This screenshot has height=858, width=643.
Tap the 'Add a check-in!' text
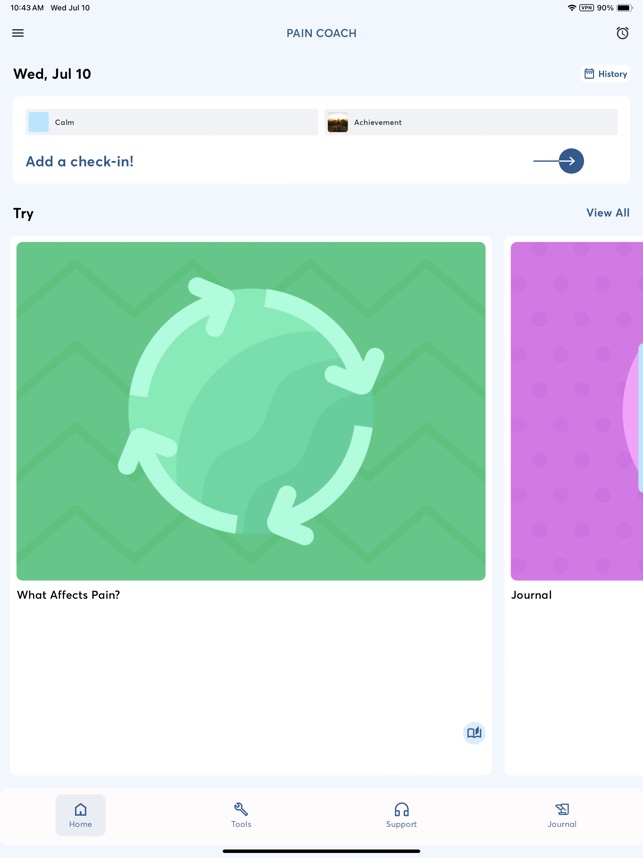click(x=80, y=161)
